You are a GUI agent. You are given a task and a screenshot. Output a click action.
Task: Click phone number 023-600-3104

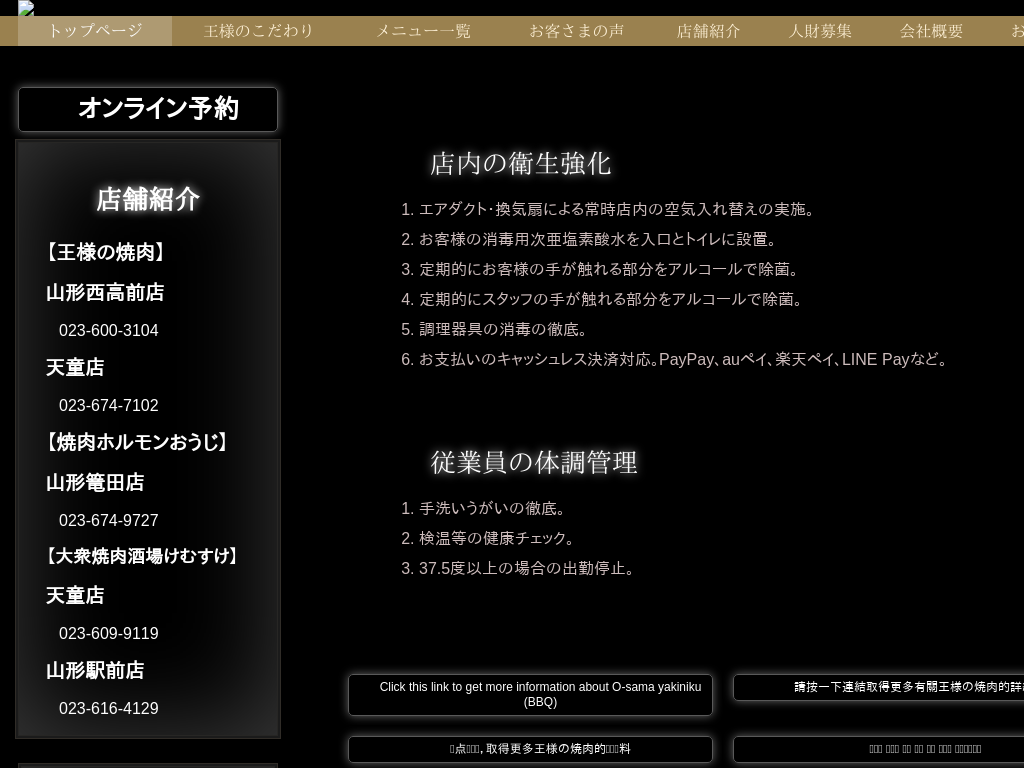pyautogui.click(x=109, y=331)
